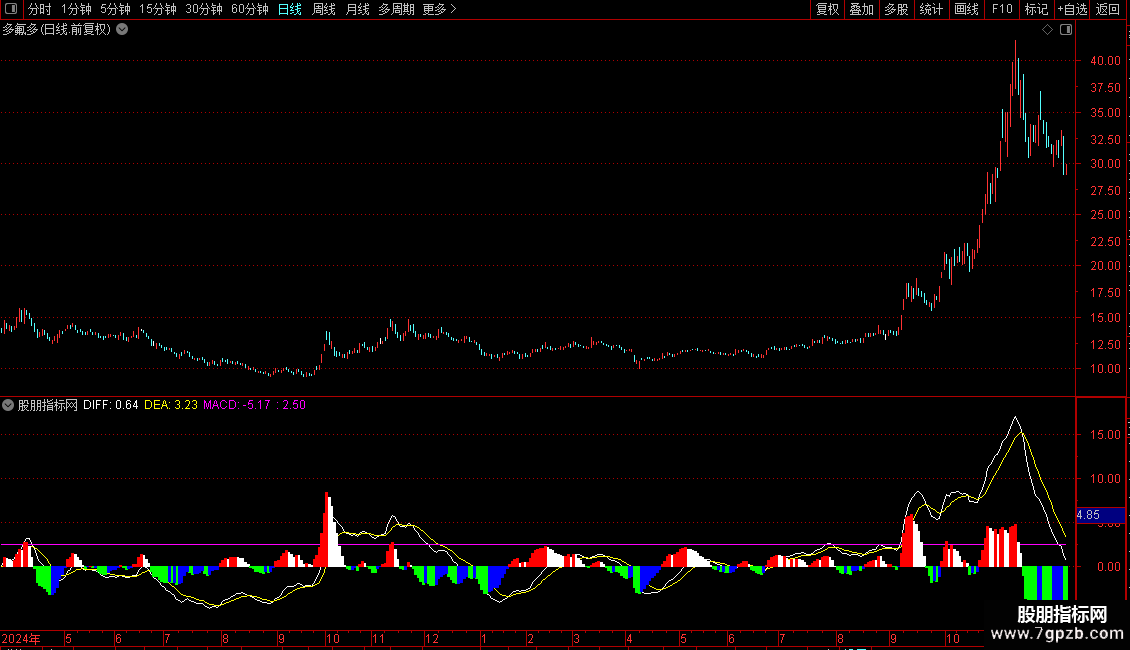
Task: Switch to 日线 daily chart
Action: point(290,9)
